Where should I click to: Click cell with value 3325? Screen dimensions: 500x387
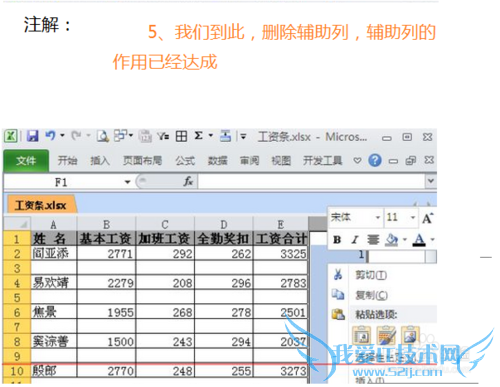click(281, 254)
